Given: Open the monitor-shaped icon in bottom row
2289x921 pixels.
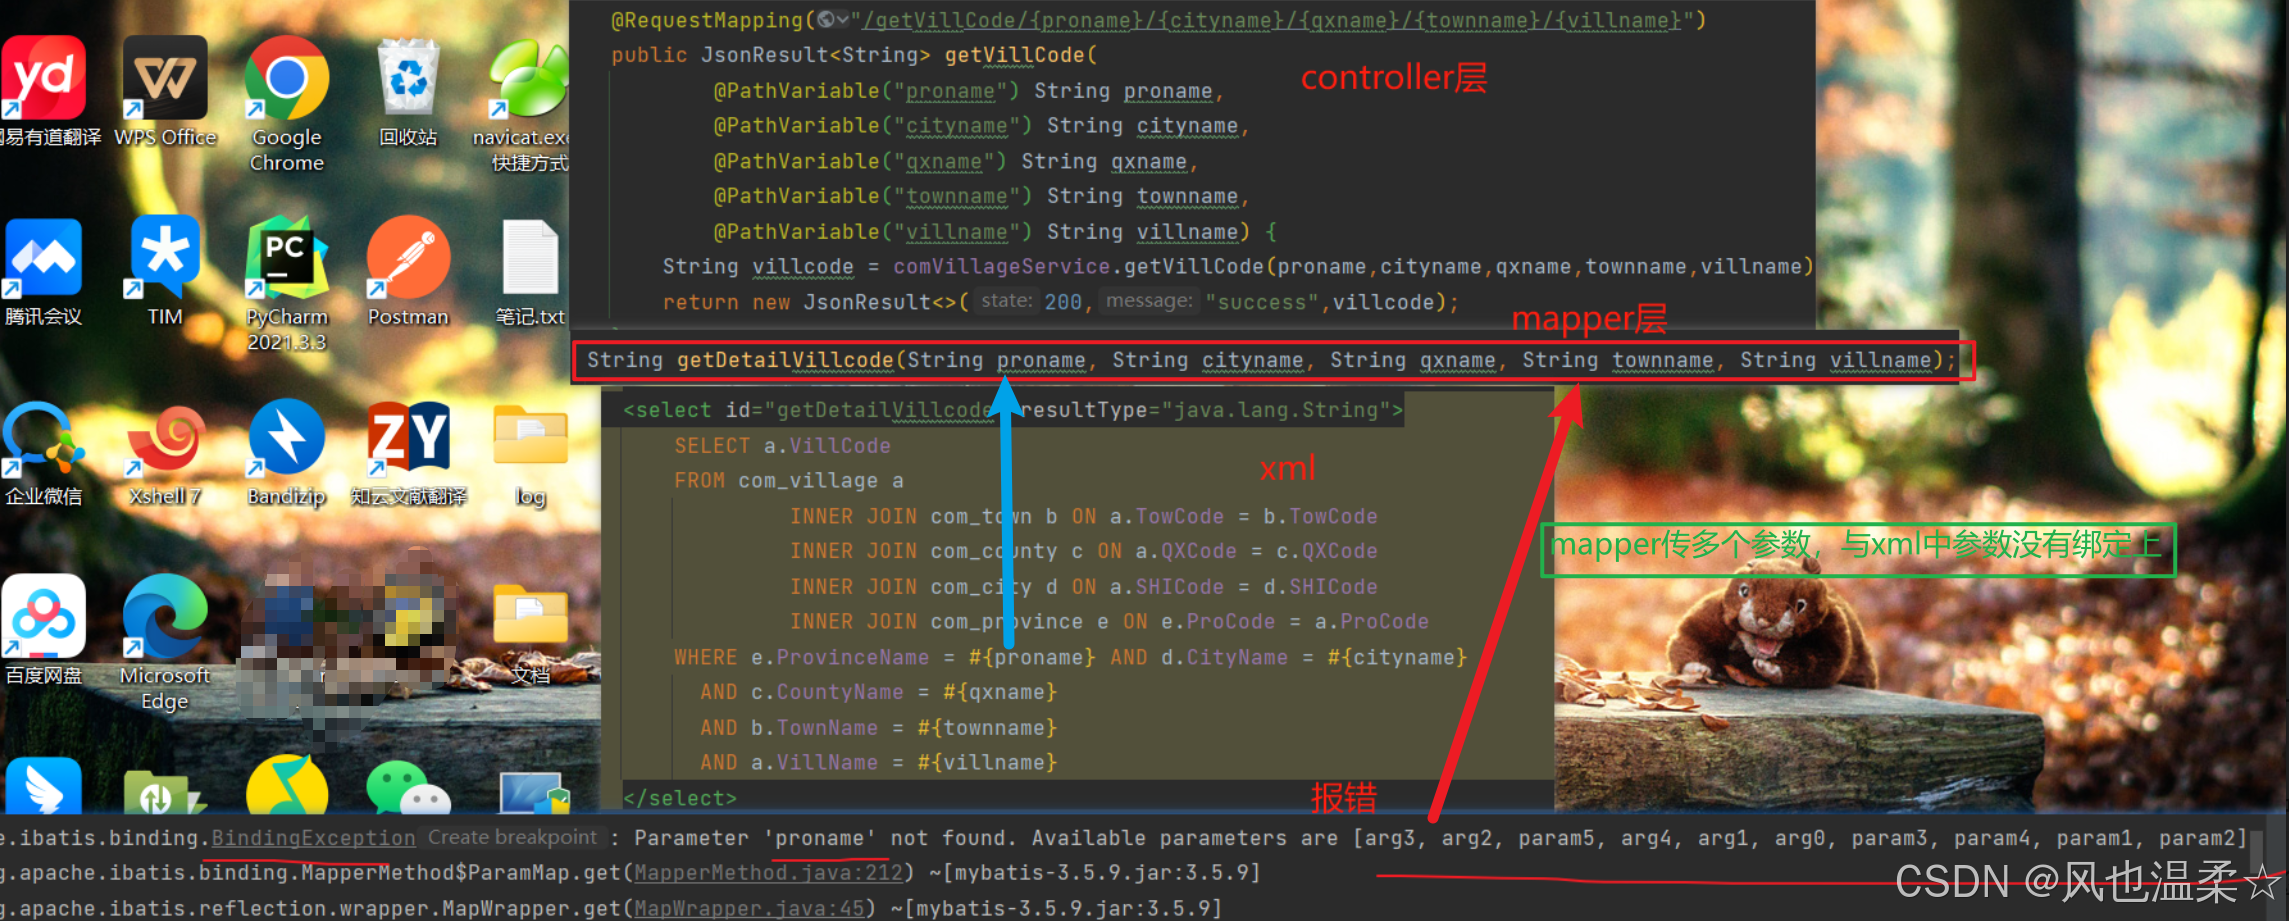Looking at the screenshot, I should (534, 793).
